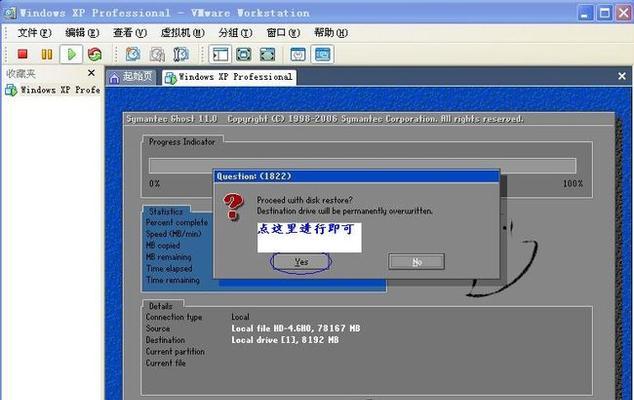This screenshot has height=400, width=634.
Task: Click the Revert to Snapshot icon
Action: (x=157, y=54)
